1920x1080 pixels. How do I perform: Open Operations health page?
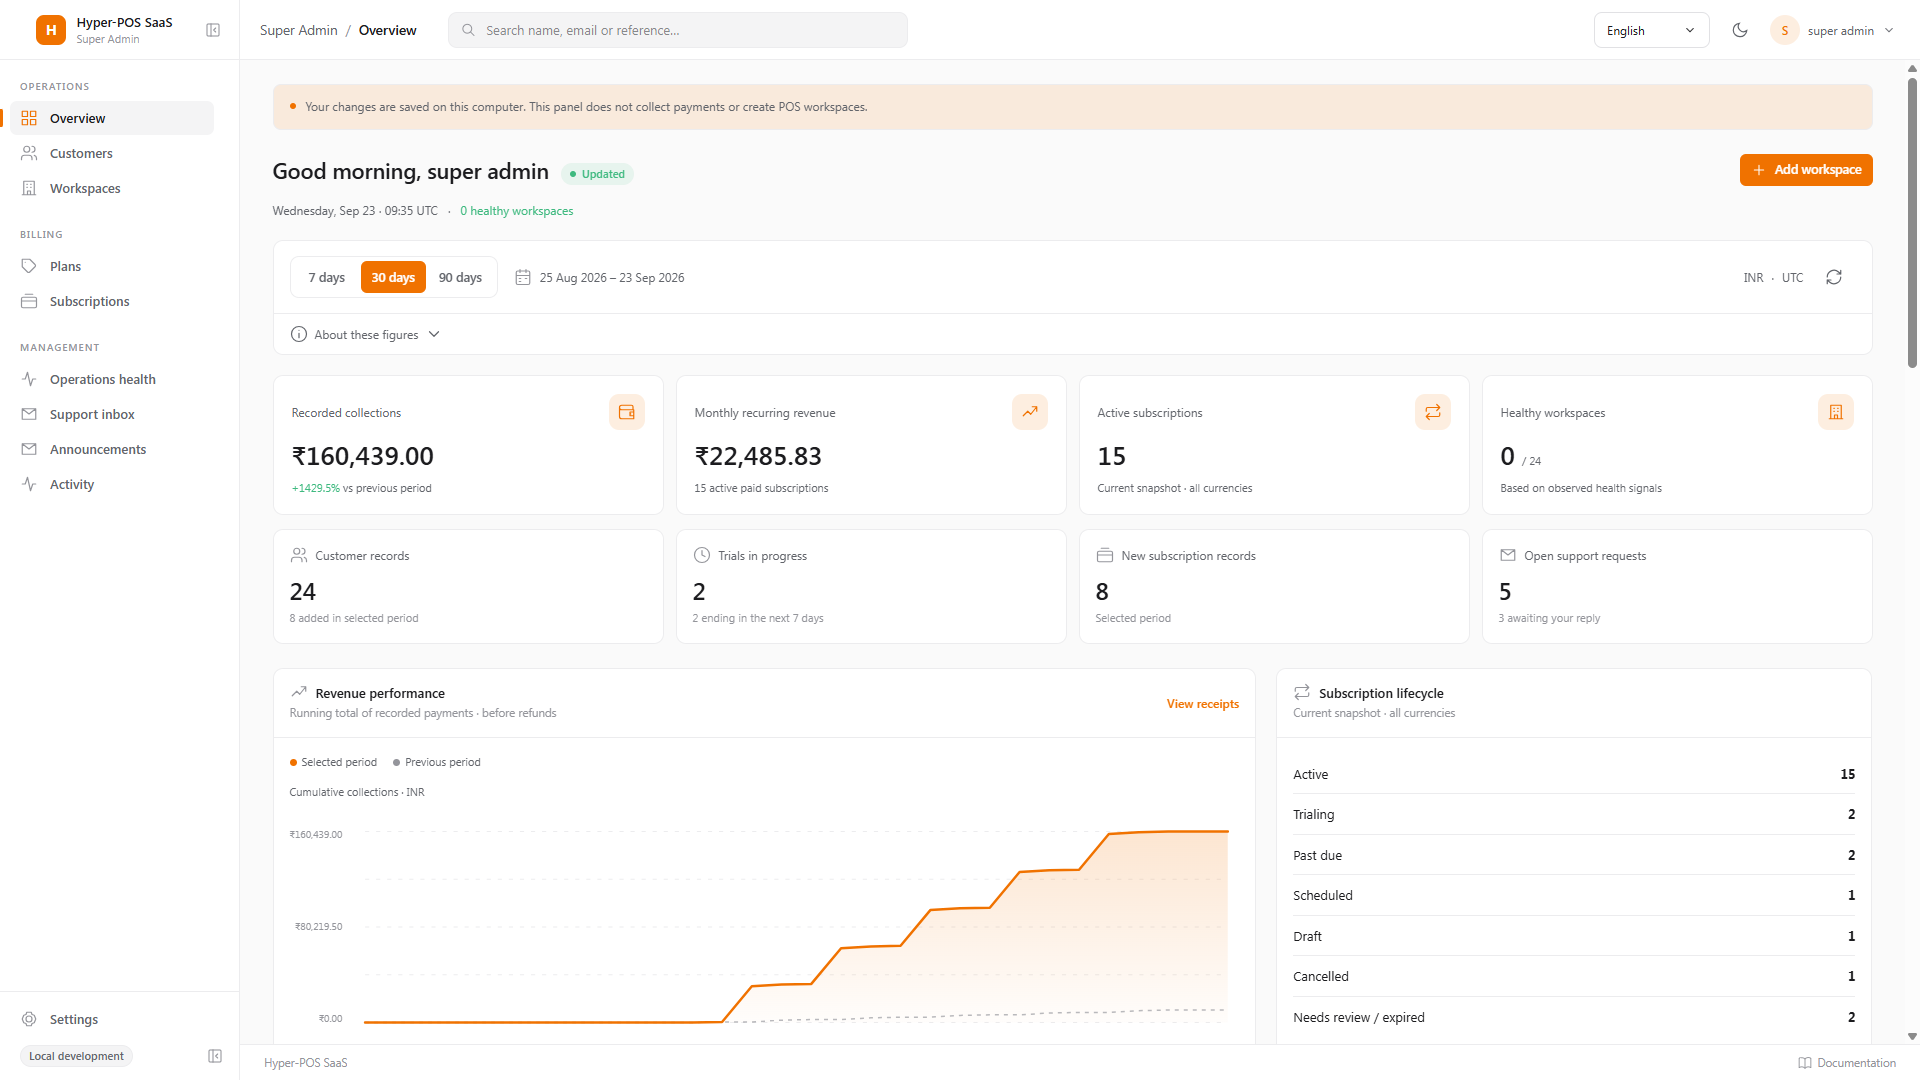(112, 379)
